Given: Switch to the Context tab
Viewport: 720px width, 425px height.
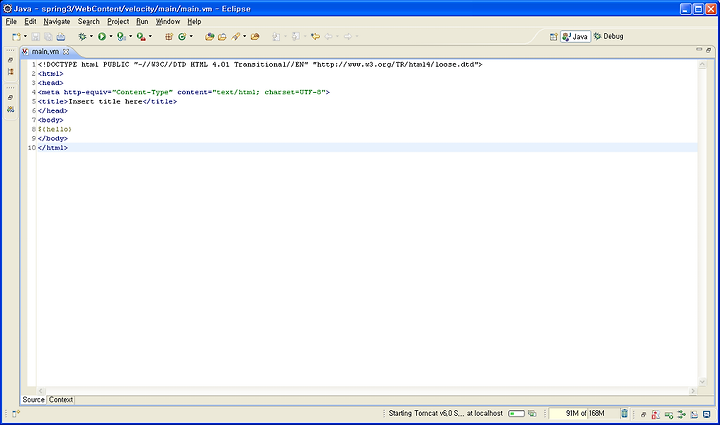Looking at the screenshot, I should click(x=61, y=400).
